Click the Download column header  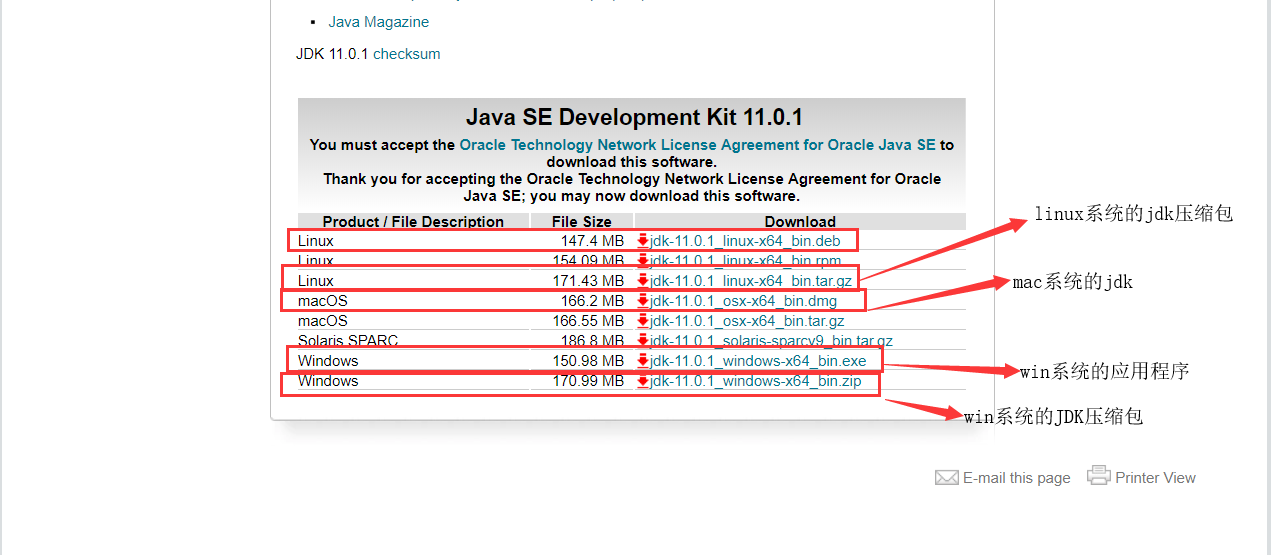[800, 222]
